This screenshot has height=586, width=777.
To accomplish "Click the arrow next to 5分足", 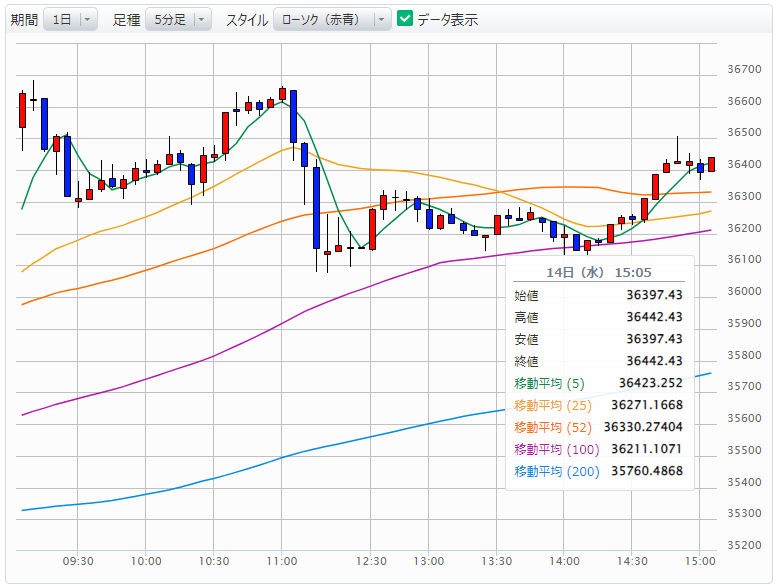I will (202, 20).
